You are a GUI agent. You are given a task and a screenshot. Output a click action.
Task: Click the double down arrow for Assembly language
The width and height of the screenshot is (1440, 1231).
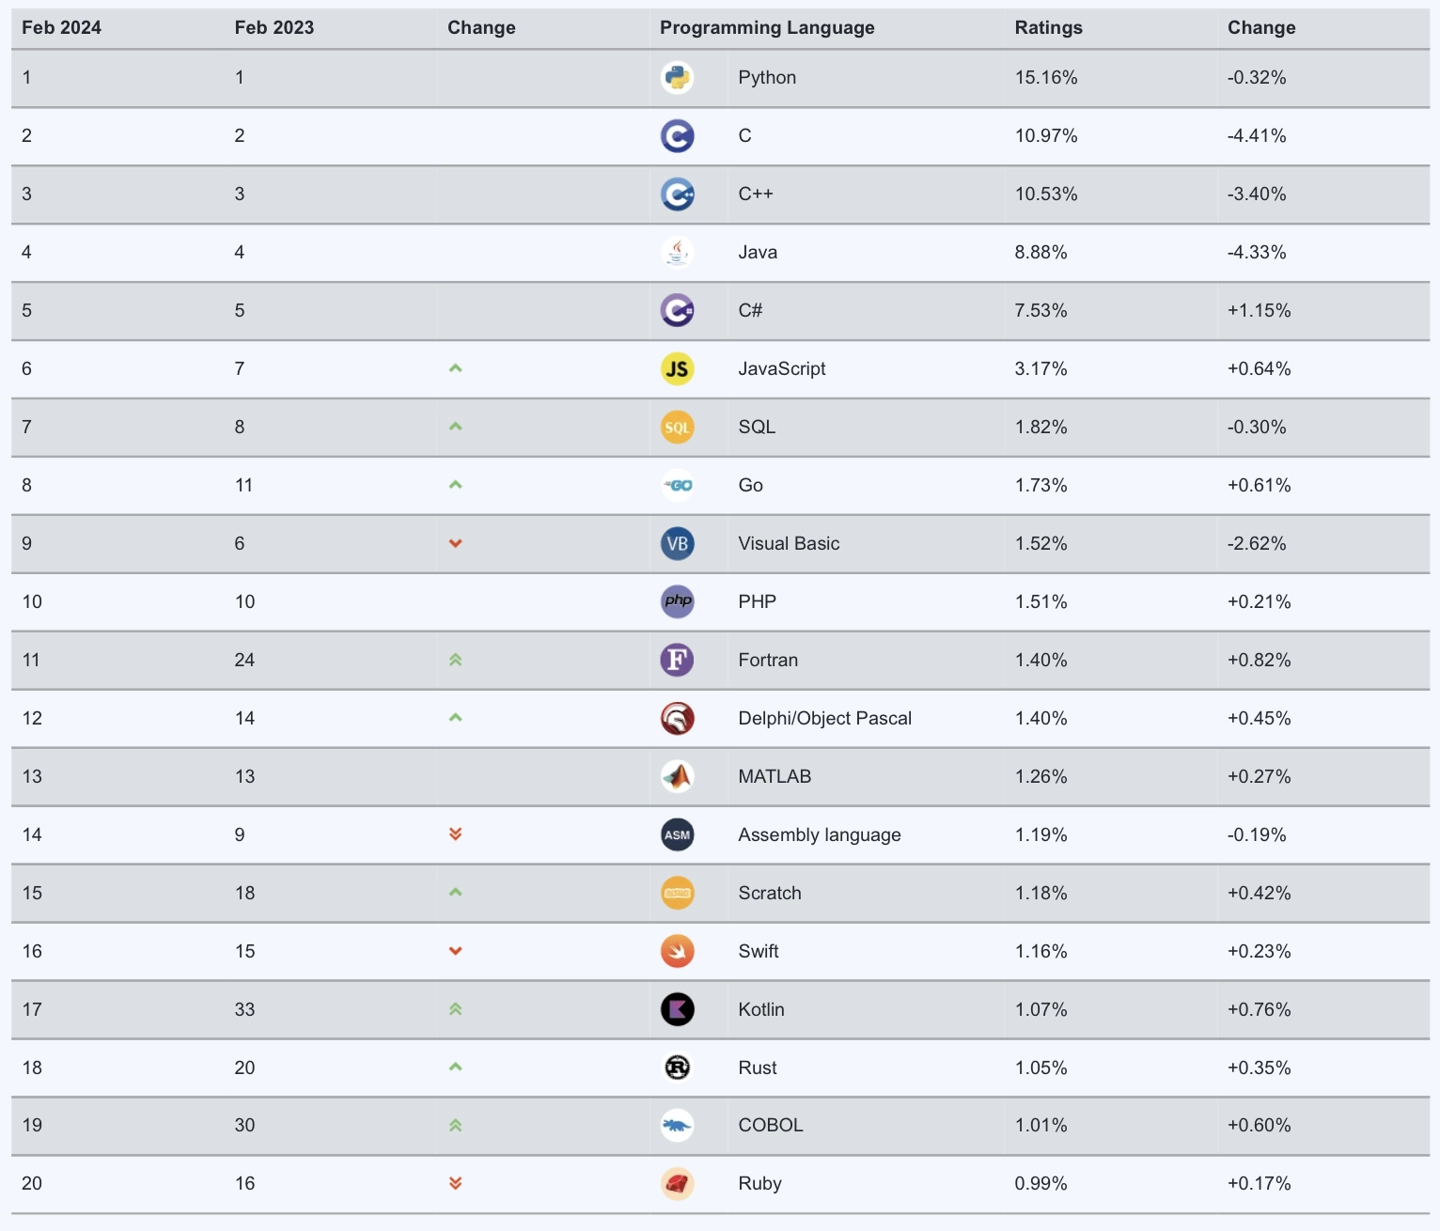[x=455, y=834]
